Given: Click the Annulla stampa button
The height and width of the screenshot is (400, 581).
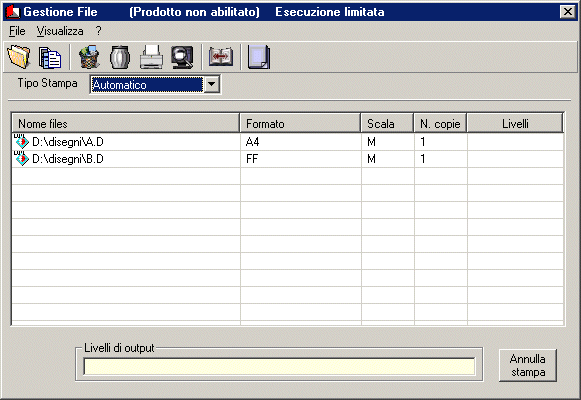Looking at the screenshot, I should click(528, 365).
